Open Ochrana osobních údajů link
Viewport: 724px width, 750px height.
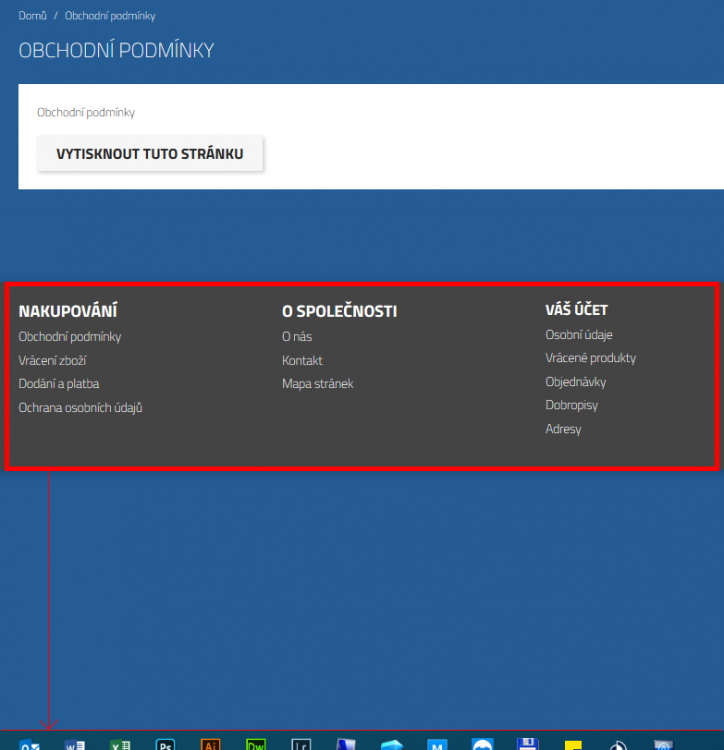click(x=80, y=408)
